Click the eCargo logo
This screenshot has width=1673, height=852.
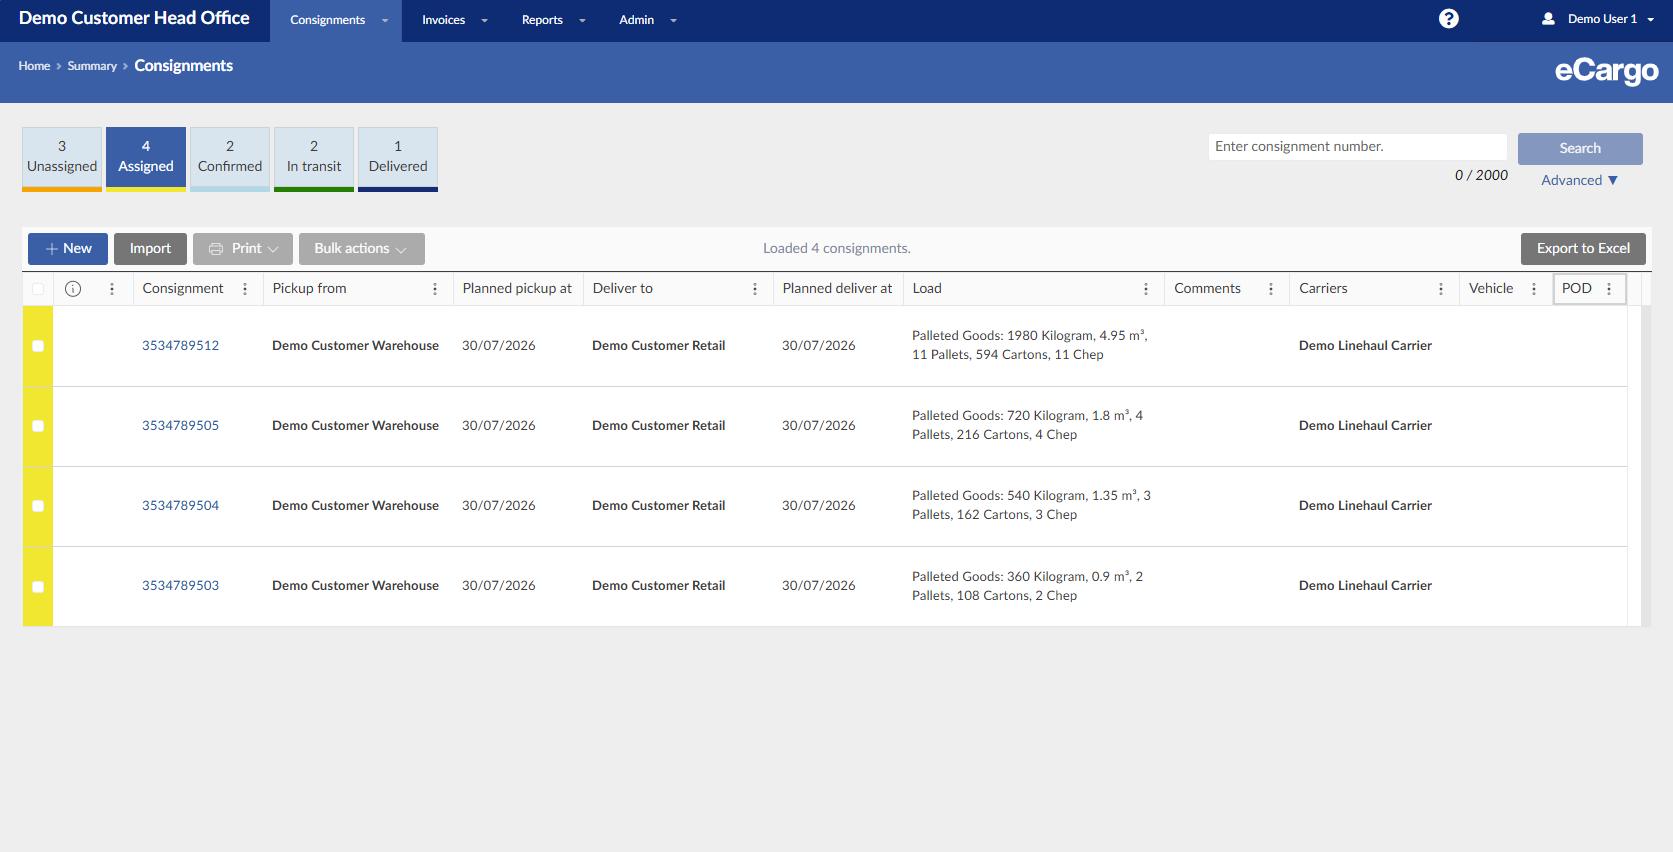click(x=1606, y=71)
